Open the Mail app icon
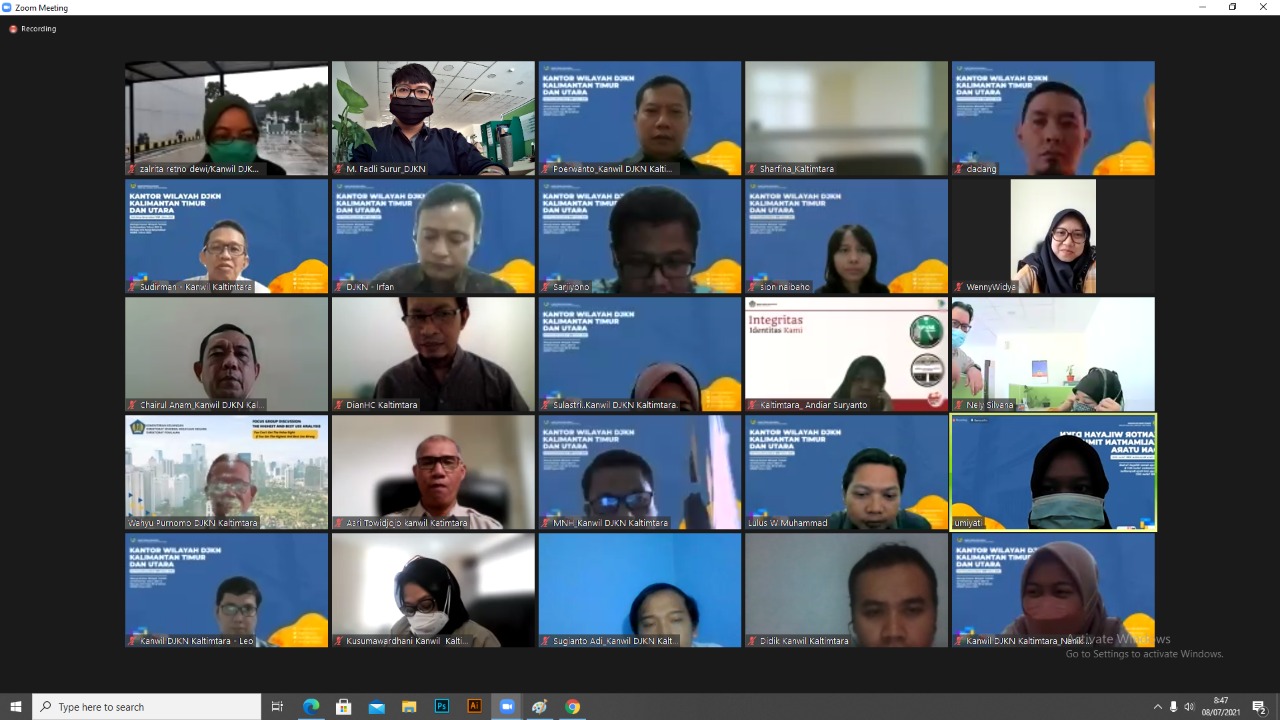Viewport: 1280px width, 720px height. [376, 706]
